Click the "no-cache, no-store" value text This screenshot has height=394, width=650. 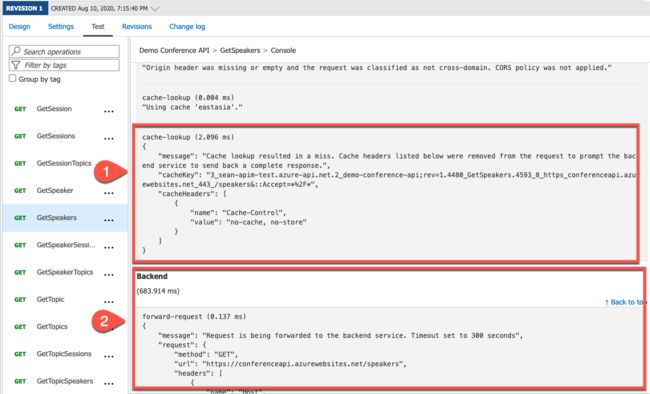click(x=266, y=222)
